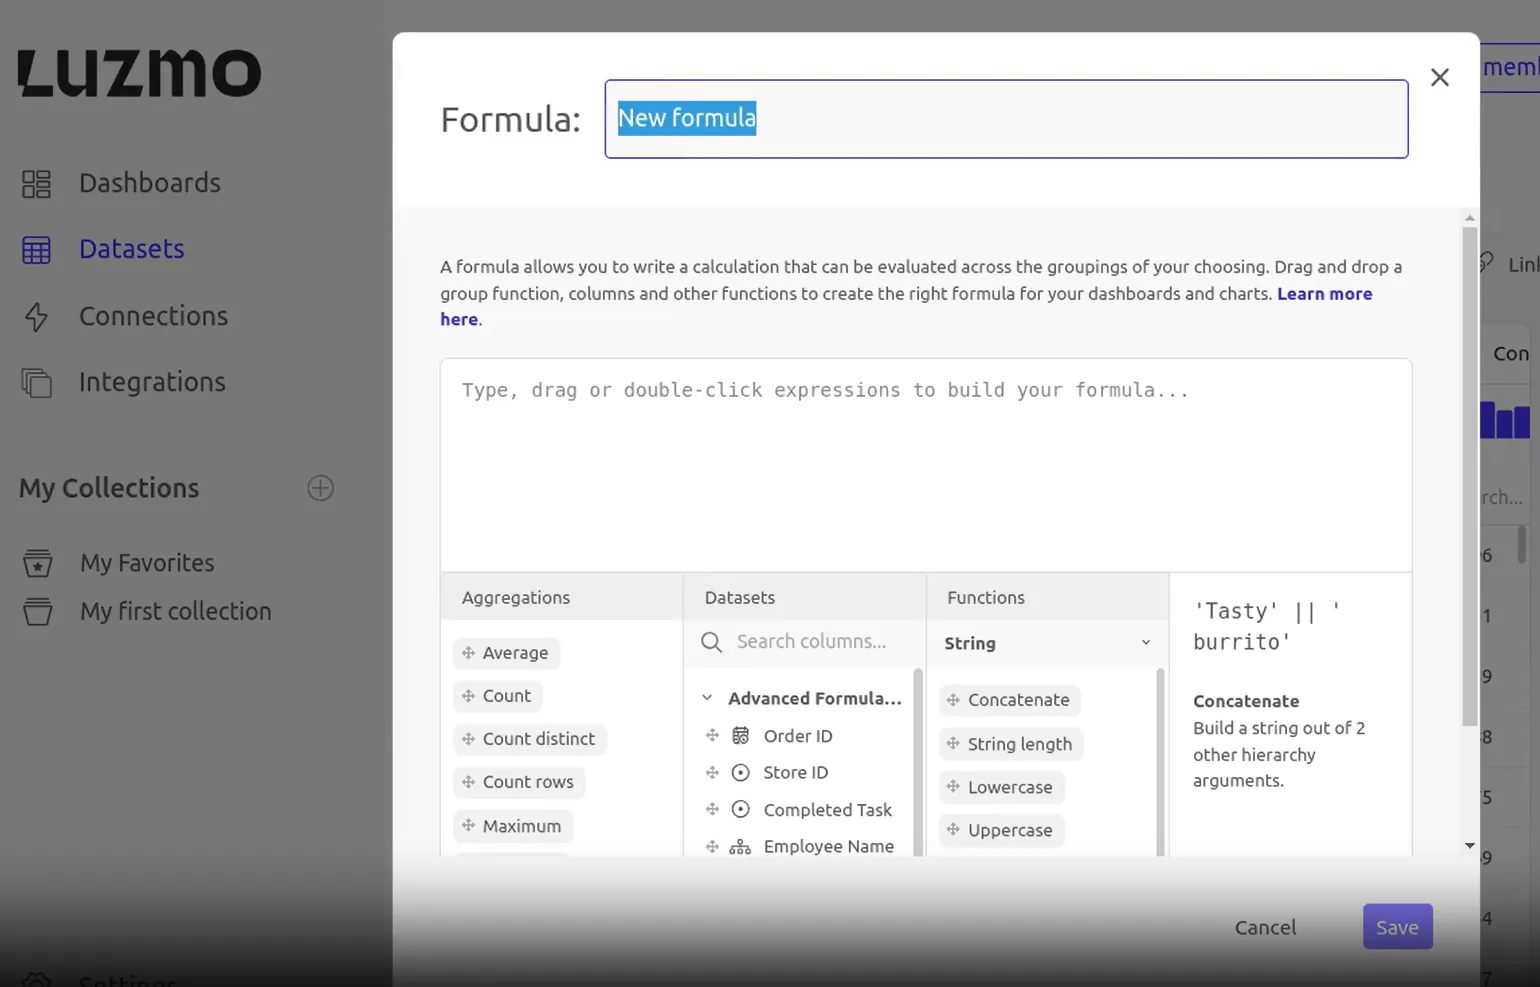This screenshot has height=987, width=1540.
Task: Click the Dashboards grid icon in sidebar
Action: pos(36,184)
